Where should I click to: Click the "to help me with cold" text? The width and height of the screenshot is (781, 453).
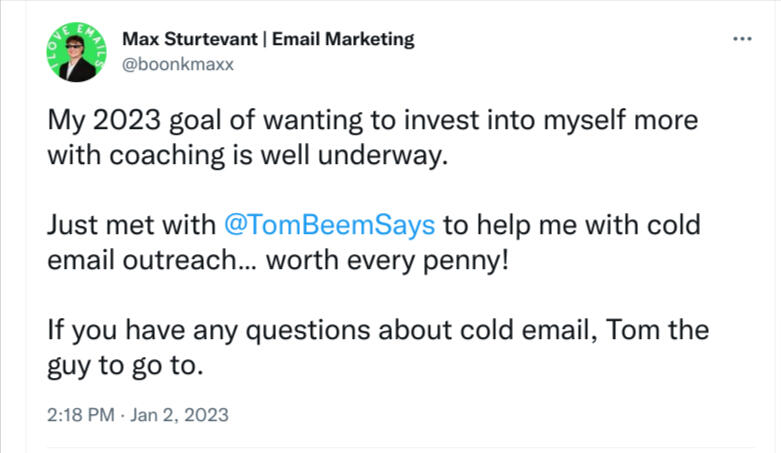570,224
